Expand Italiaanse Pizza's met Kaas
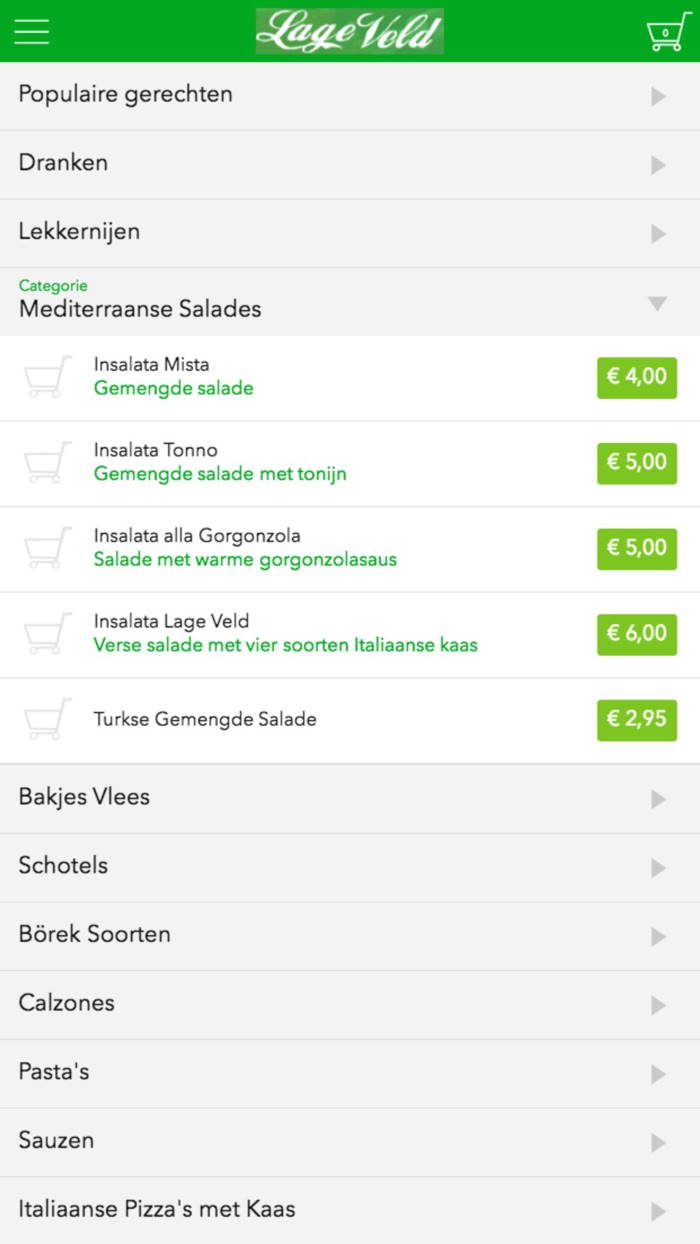Image resolution: width=700 pixels, height=1244 pixels. click(x=350, y=1210)
